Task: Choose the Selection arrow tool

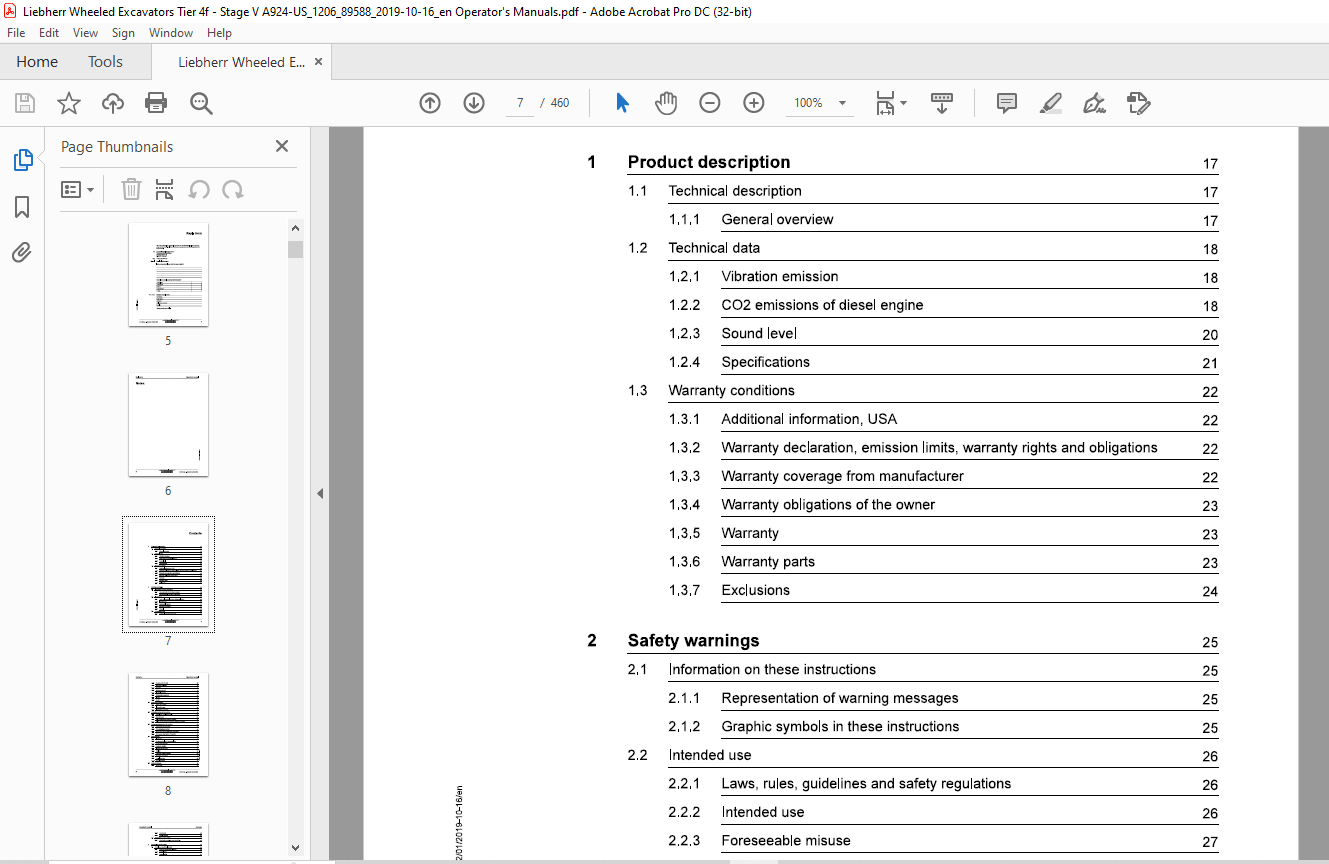Action: [x=622, y=103]
